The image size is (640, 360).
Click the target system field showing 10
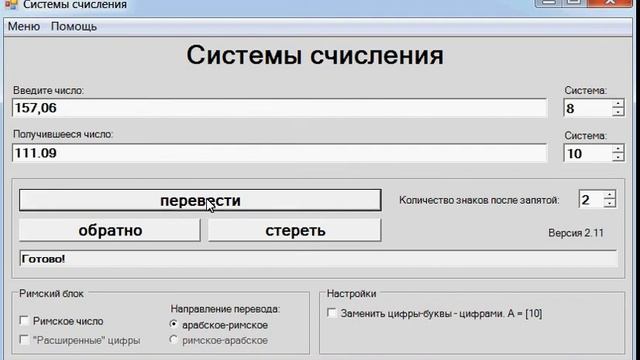pos(588,153)
